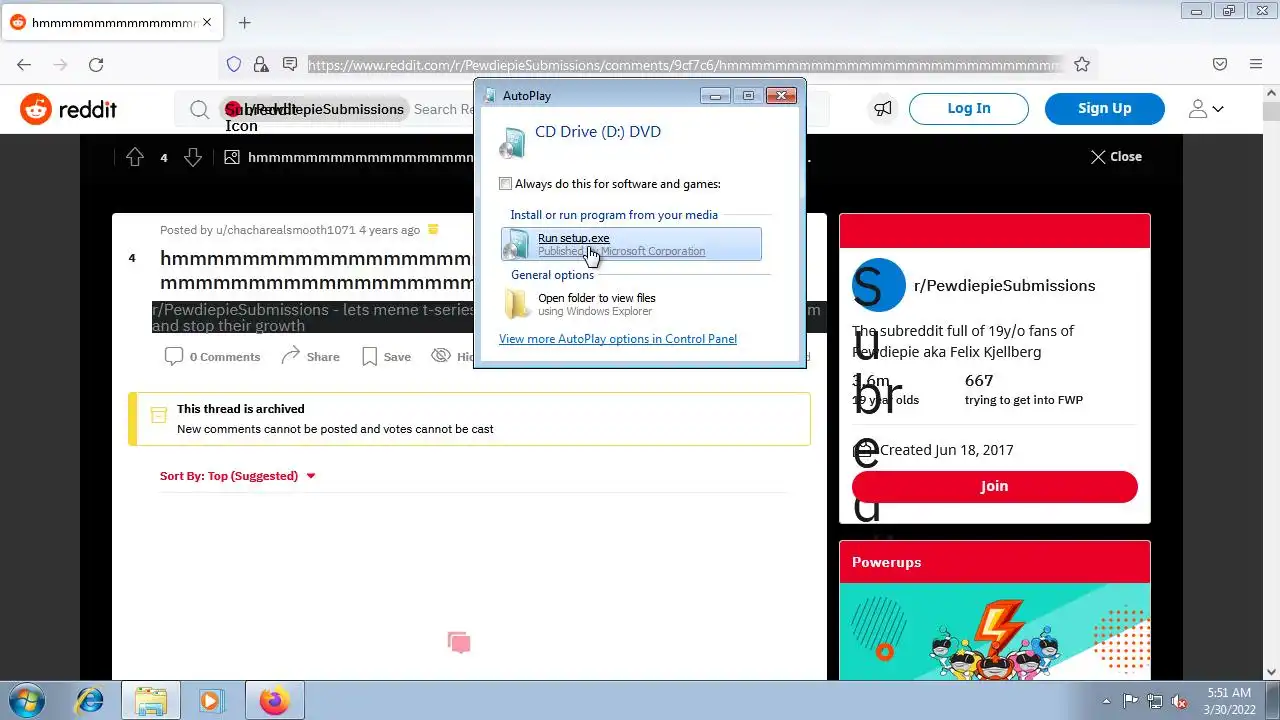Go back with Firefox's back arrow
Screen dimensions: 1280x720
24,64
